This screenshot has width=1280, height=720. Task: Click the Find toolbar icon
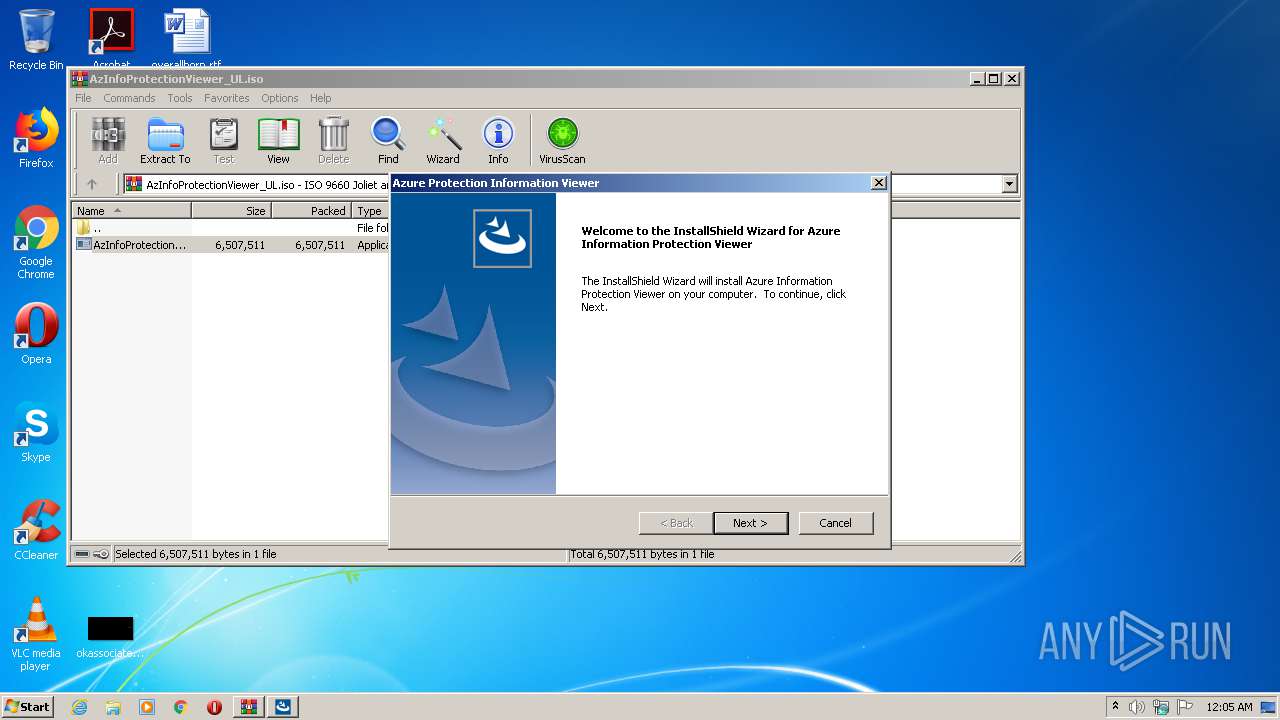pos(388,141)
